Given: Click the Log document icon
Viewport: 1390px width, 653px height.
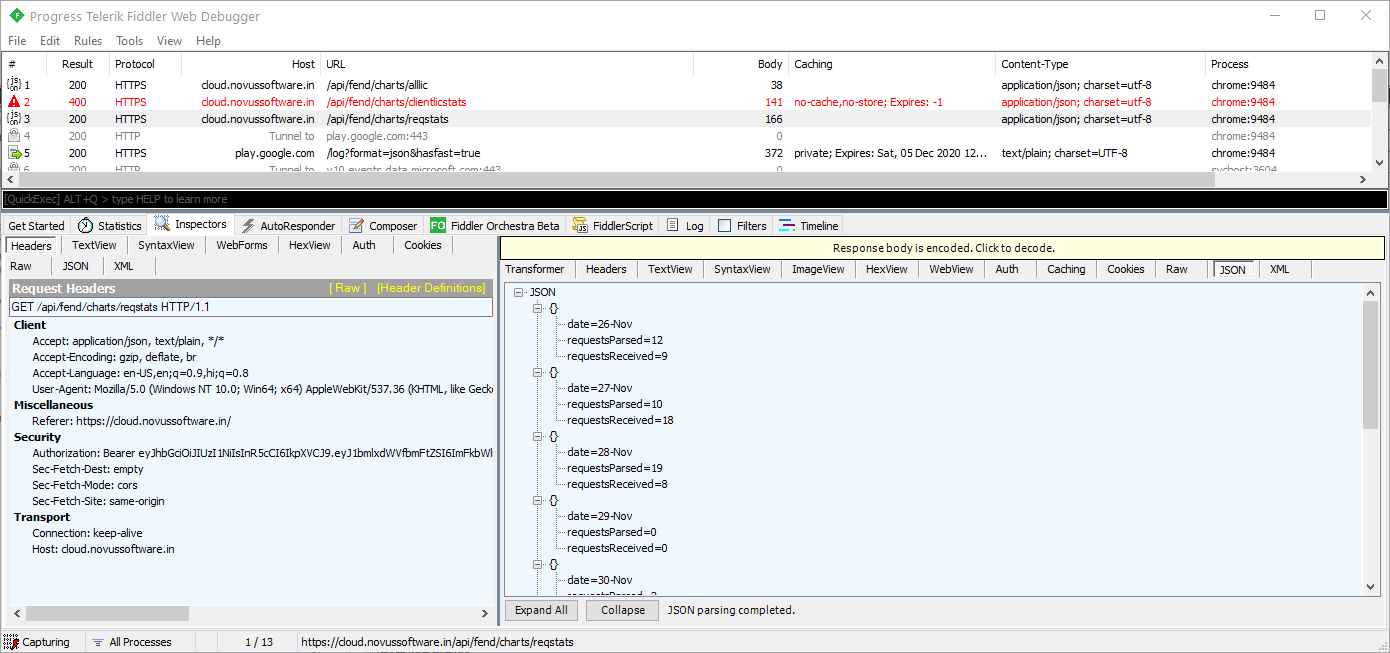Looking at the screenshot, I should 673,226.
